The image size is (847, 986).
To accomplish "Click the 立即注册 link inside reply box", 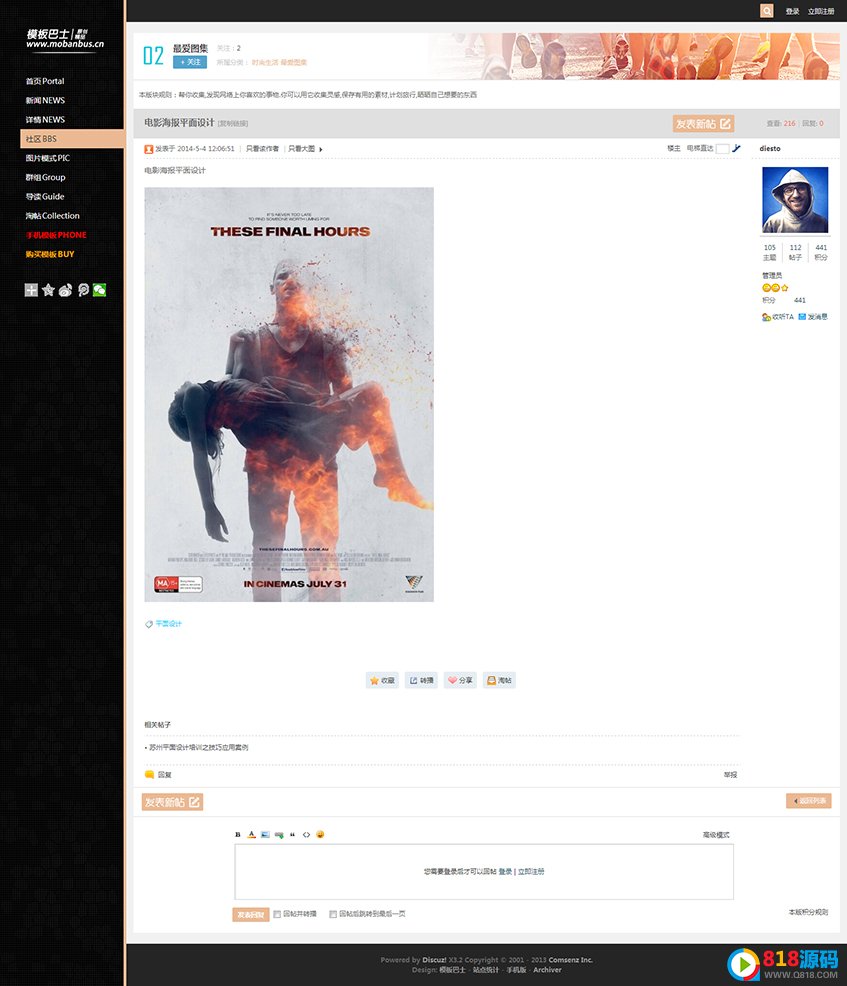I will pos(531,872).
